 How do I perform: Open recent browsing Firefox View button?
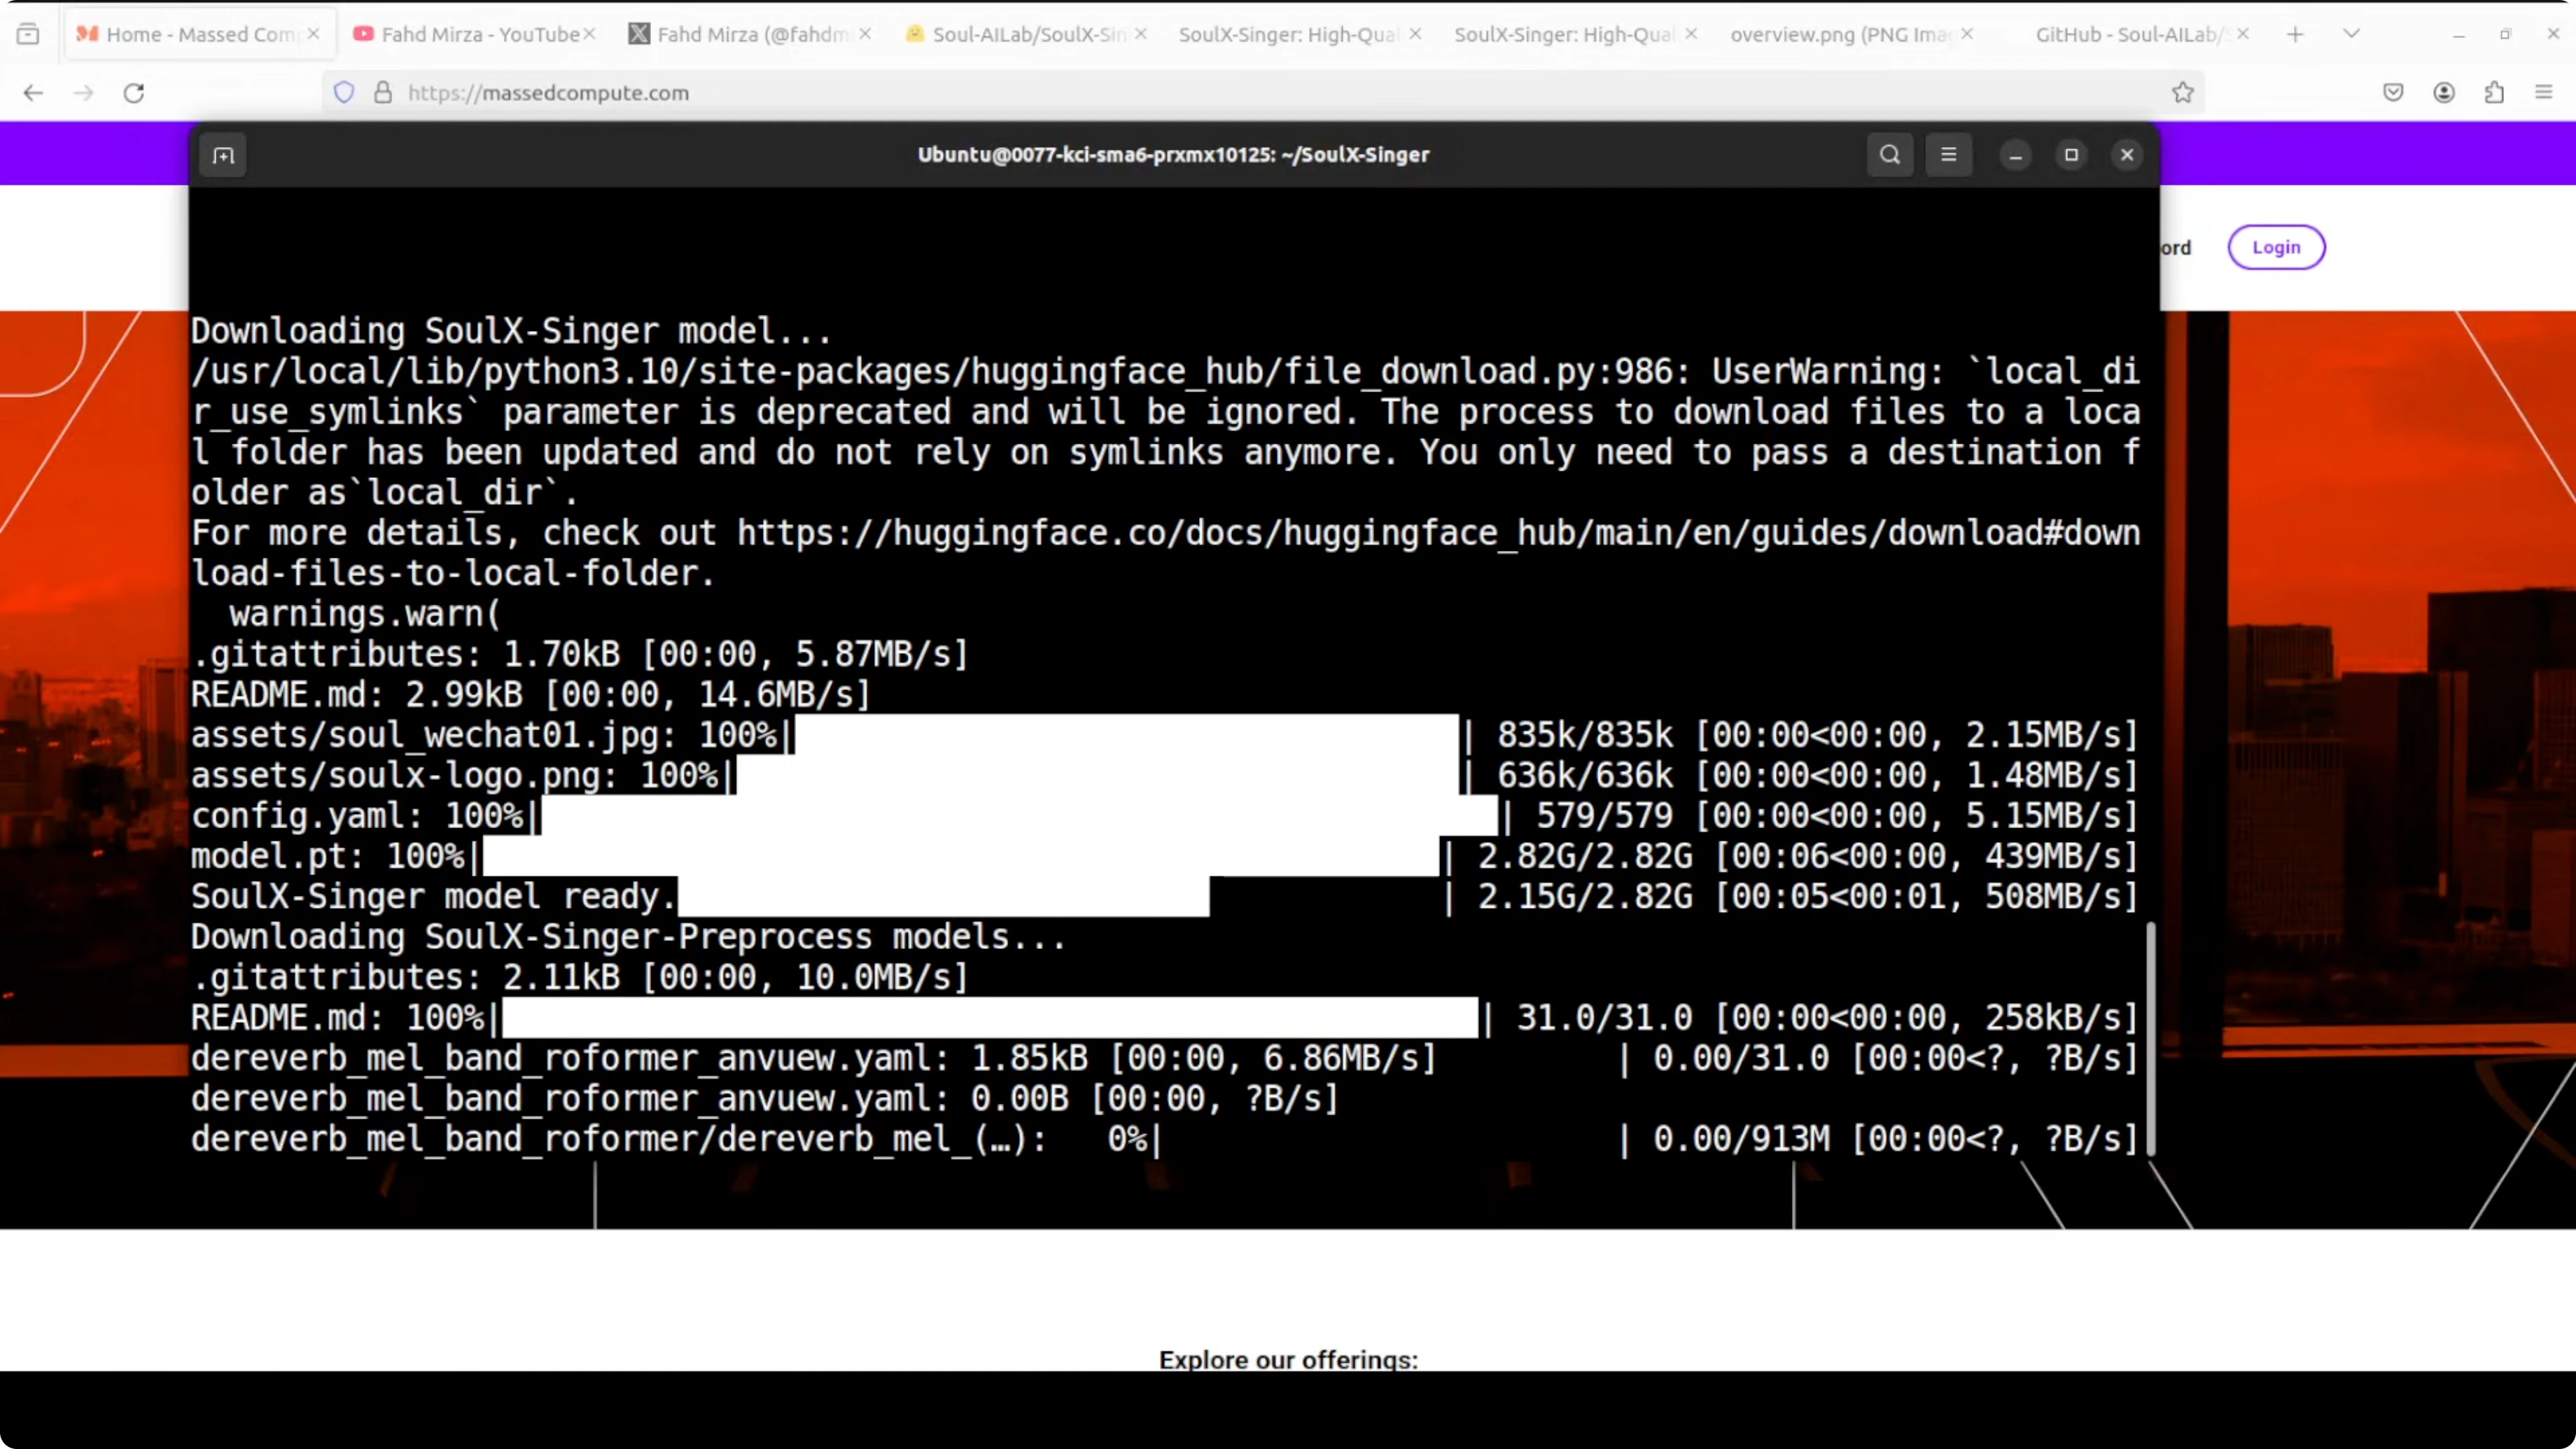point(28,34)
